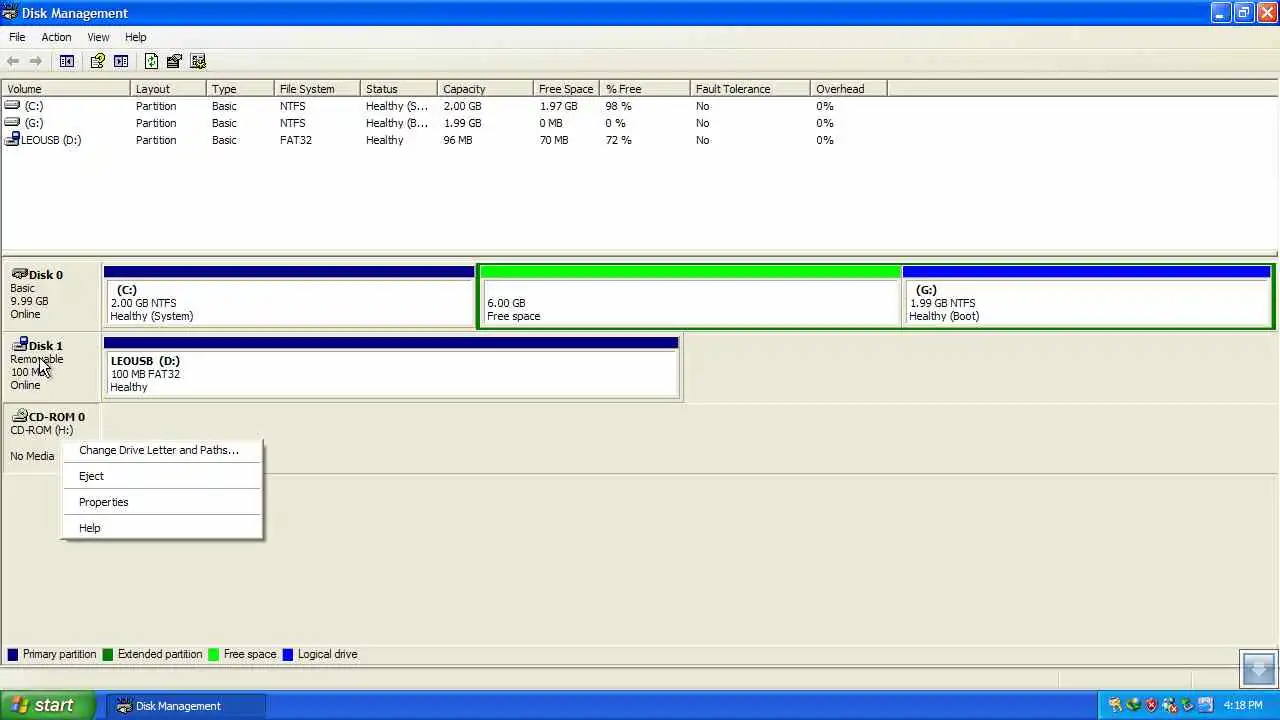Viewport: 1280px width, 720px height.
Task: Sort by the Type column header
Action: [x=239, y=89]
